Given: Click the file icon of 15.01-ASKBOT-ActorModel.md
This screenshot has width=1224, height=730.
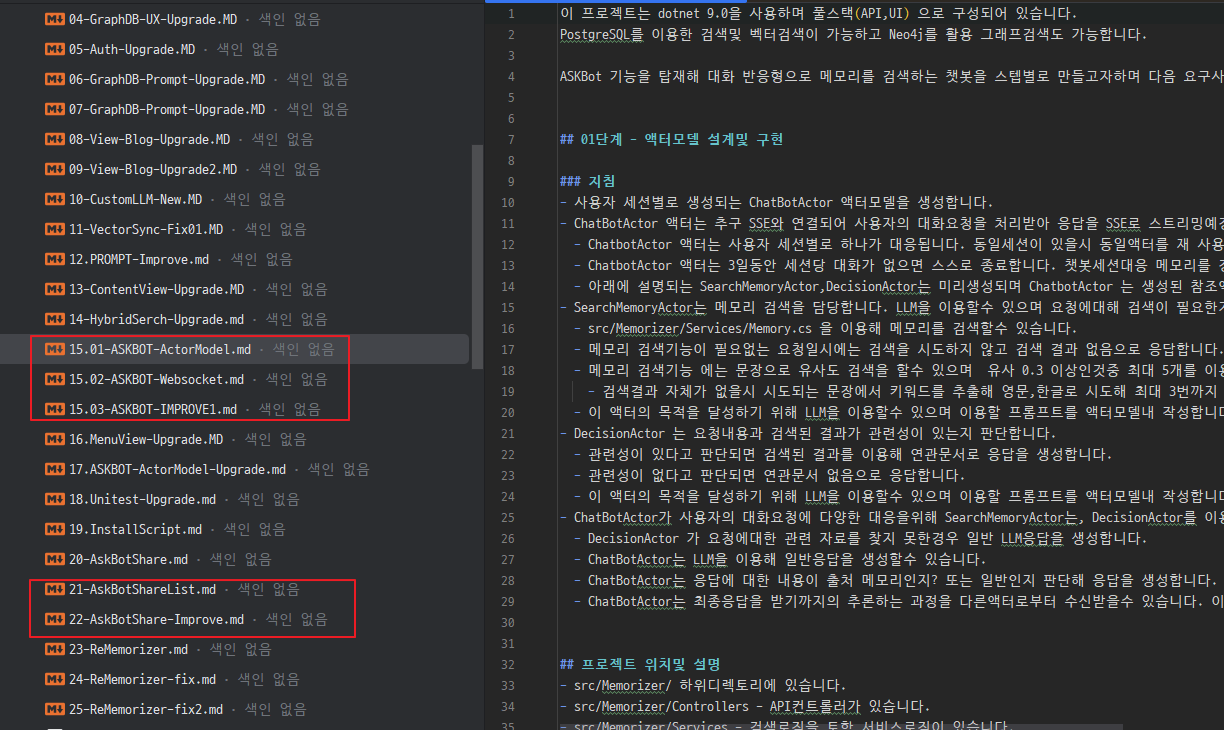Looking at the screenshot, I should [x=56, y=349].
